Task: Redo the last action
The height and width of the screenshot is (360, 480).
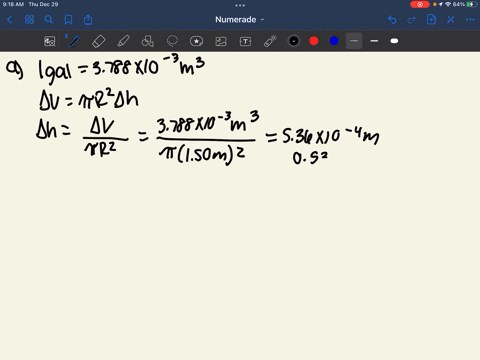Action: tap(412, 20)
